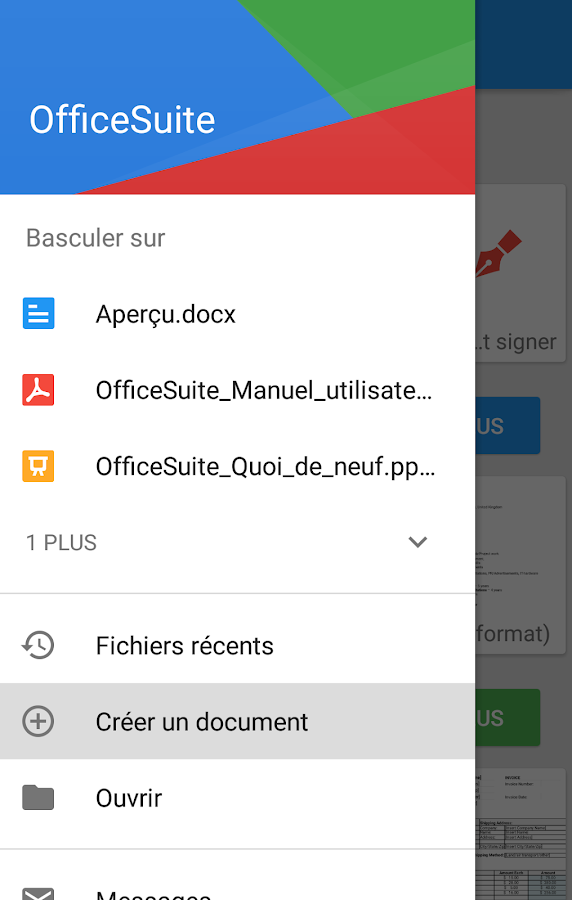Tap the blue document icon for Aperçu.docx
This screenshot has width=572, height=900.
coord(38,313)
